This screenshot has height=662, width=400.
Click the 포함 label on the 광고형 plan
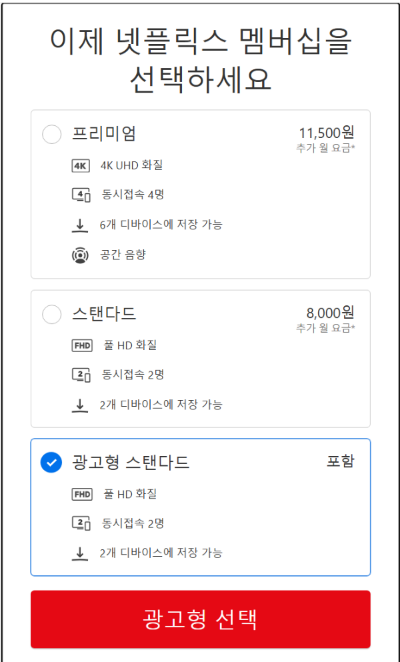coord(340,461)
